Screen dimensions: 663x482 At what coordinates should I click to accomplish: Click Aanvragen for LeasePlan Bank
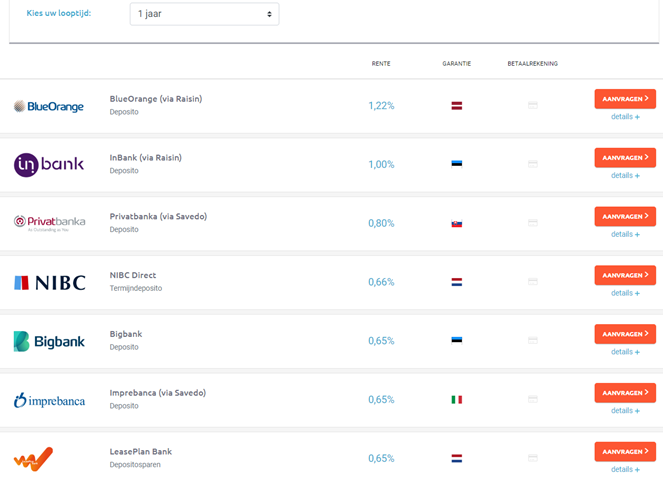pos(625,452)
